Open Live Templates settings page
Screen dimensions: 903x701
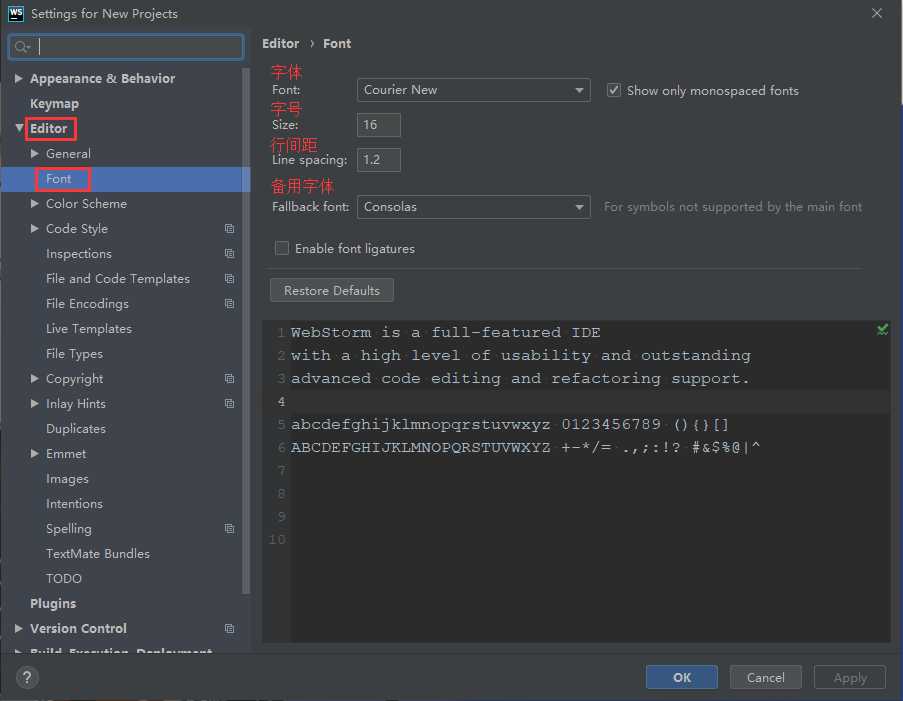(89, 329)
